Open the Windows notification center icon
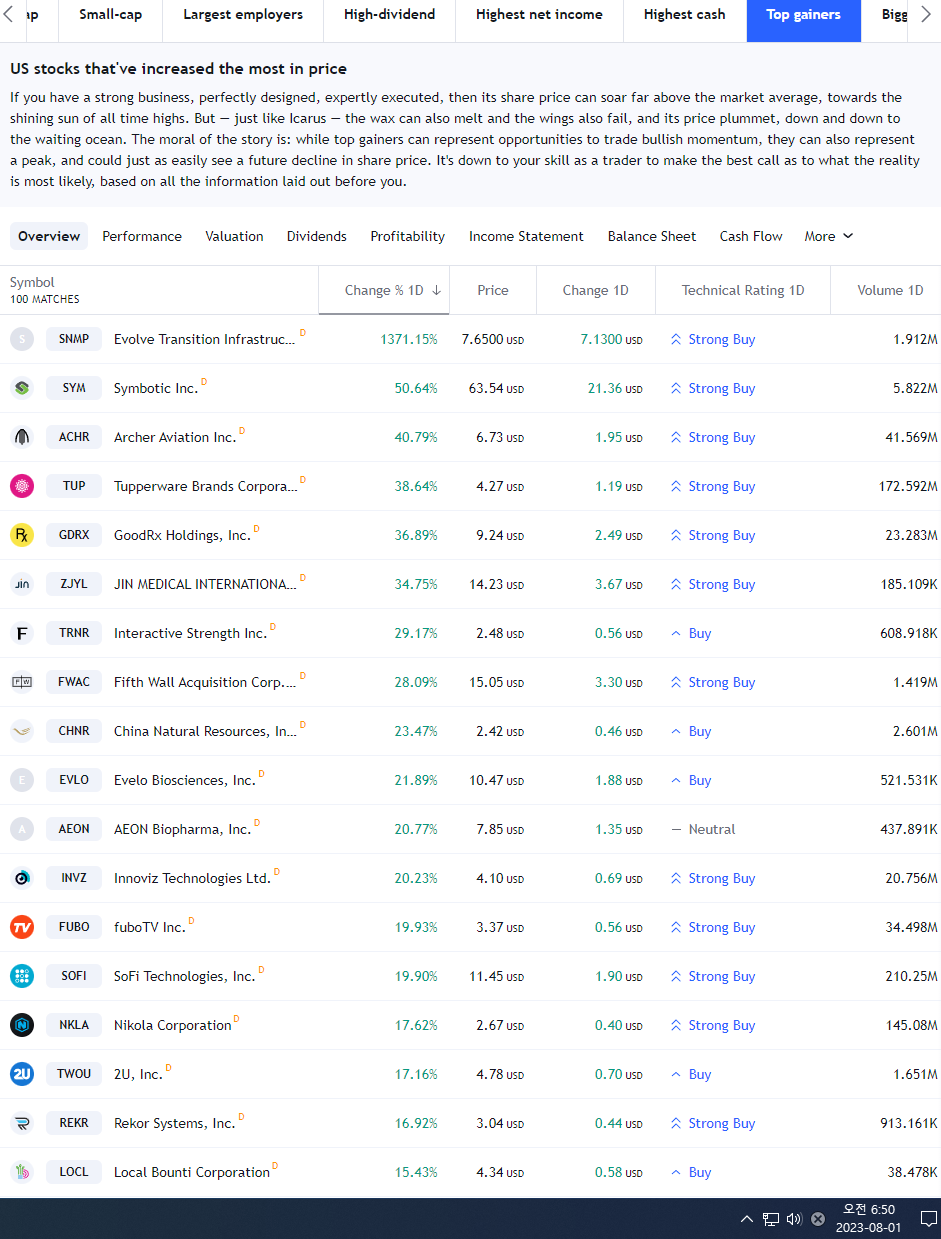The height and width of the screenshot is (1239, 941). [928, 1219]
